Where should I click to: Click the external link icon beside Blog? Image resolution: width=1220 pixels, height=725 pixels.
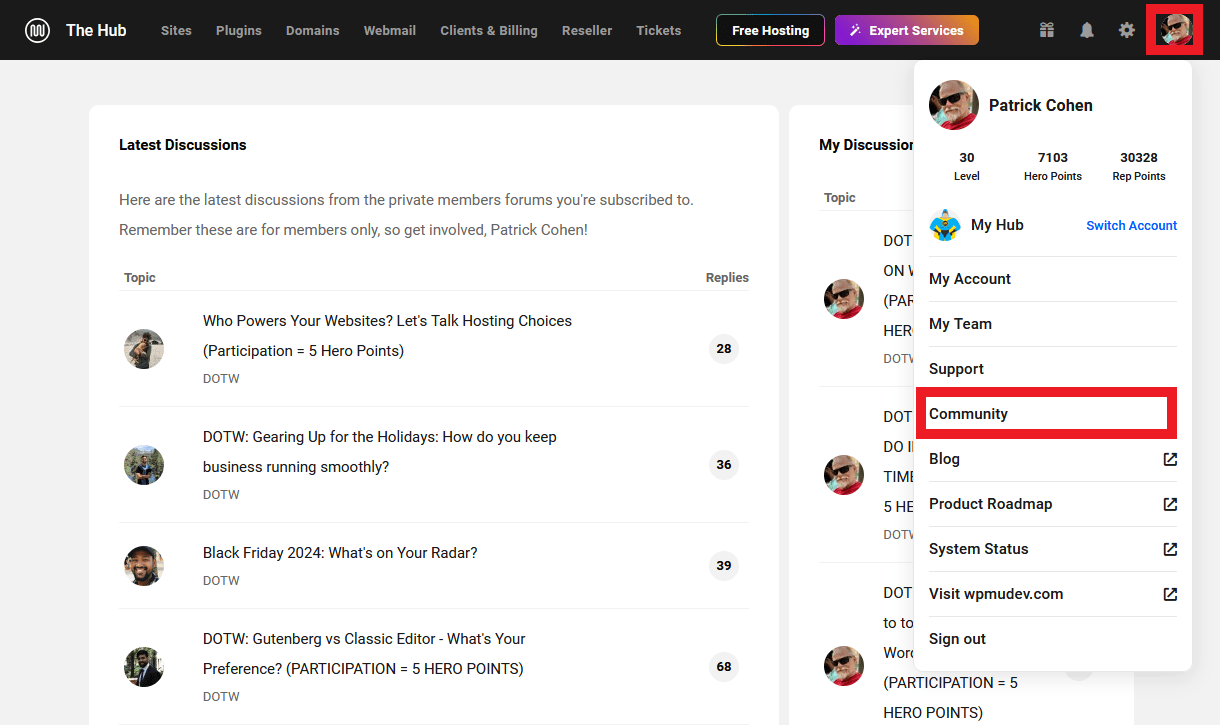1170,459
